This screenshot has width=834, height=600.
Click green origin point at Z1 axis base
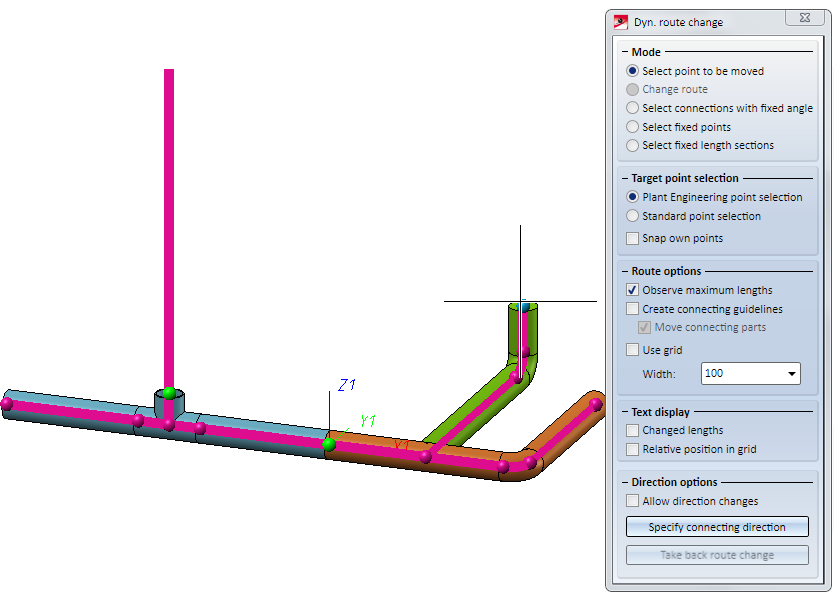point(329,444)
